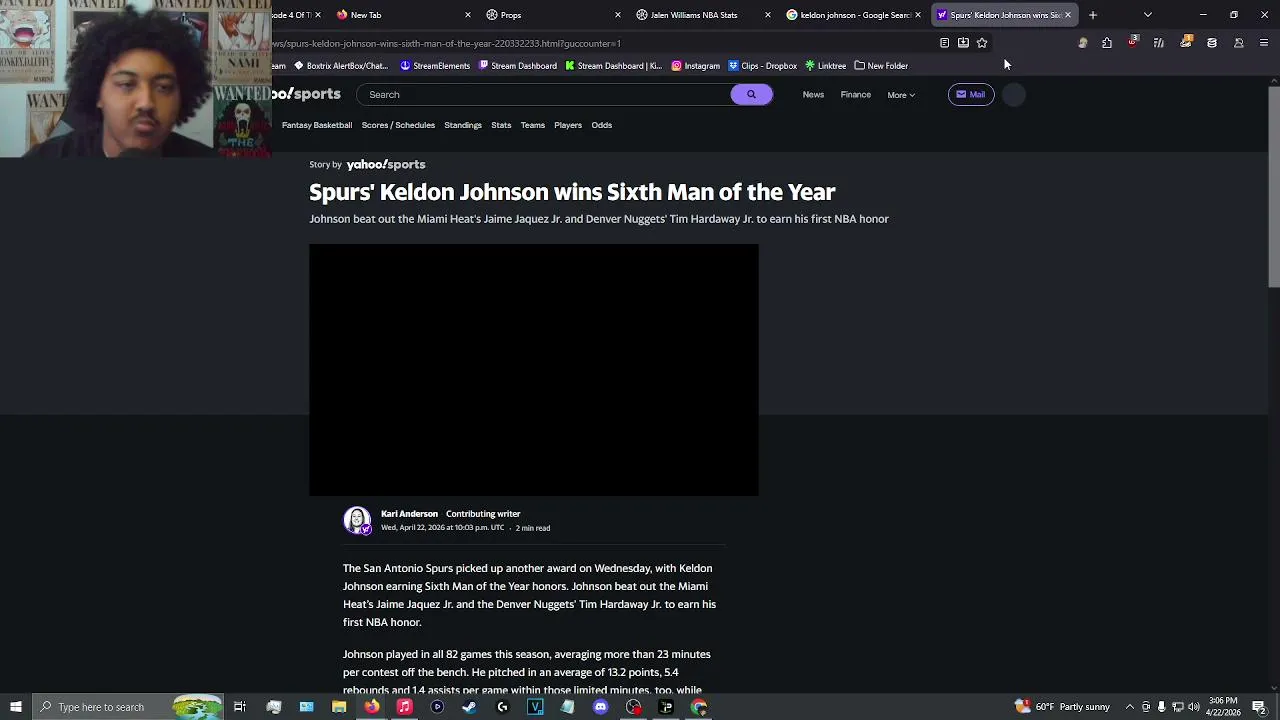
Task: Open File Explorer from the taskbar
Action: click(x=339, y=707)
